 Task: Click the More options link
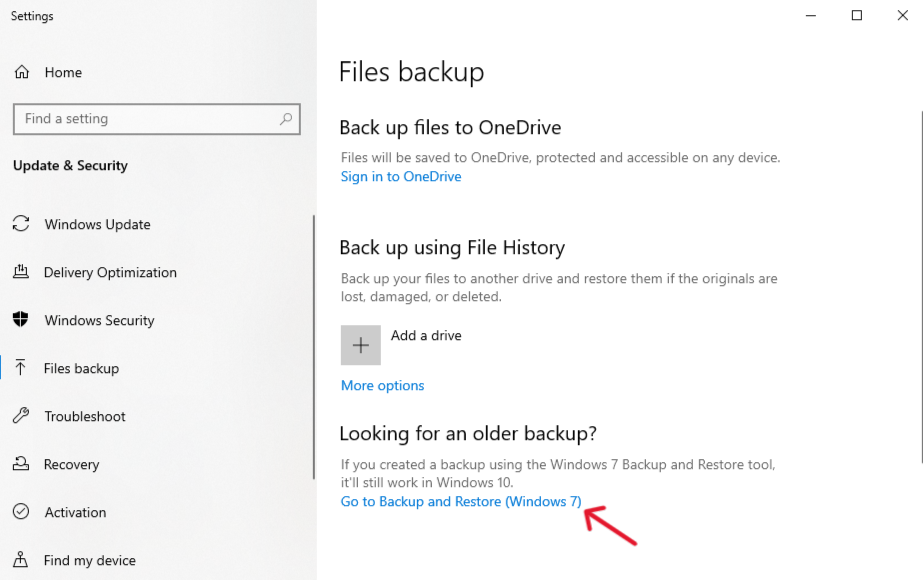point(382,385)
